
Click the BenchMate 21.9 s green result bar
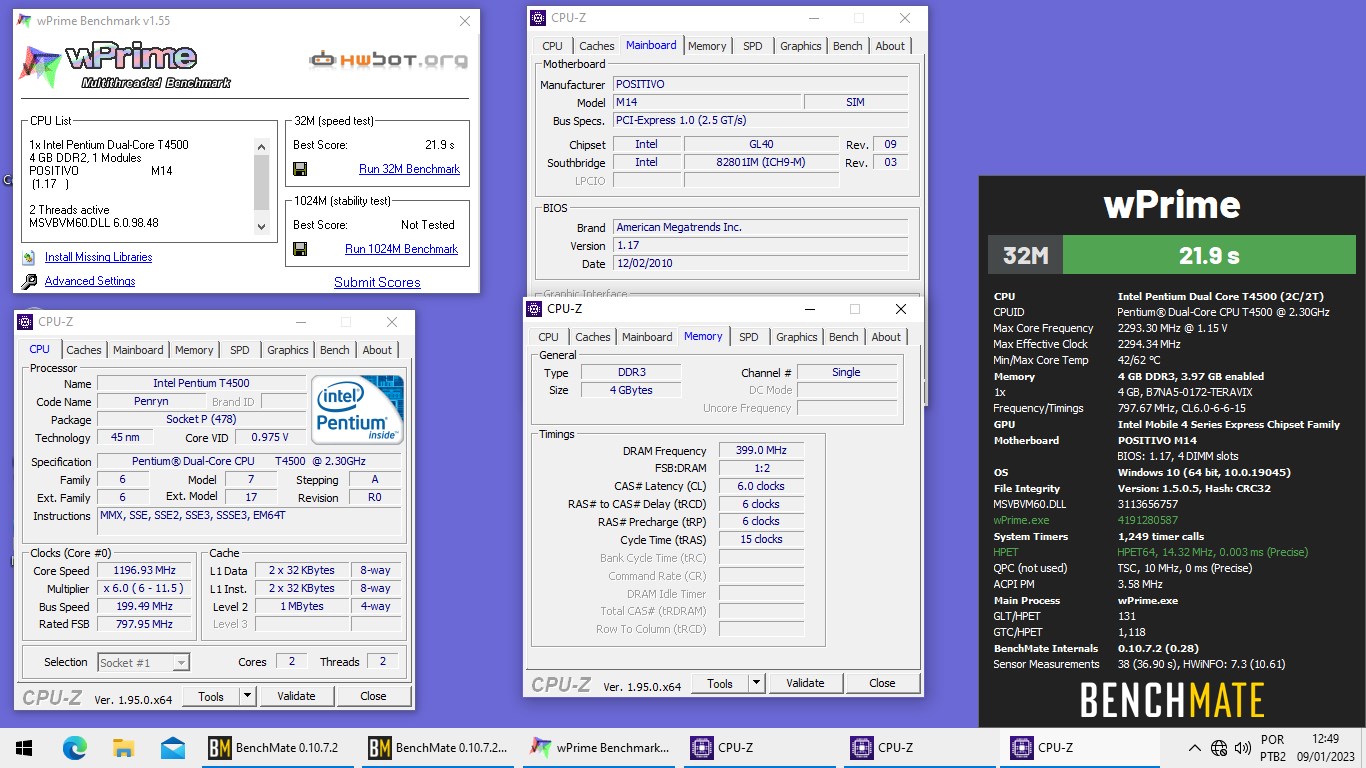click(1209, 255)
